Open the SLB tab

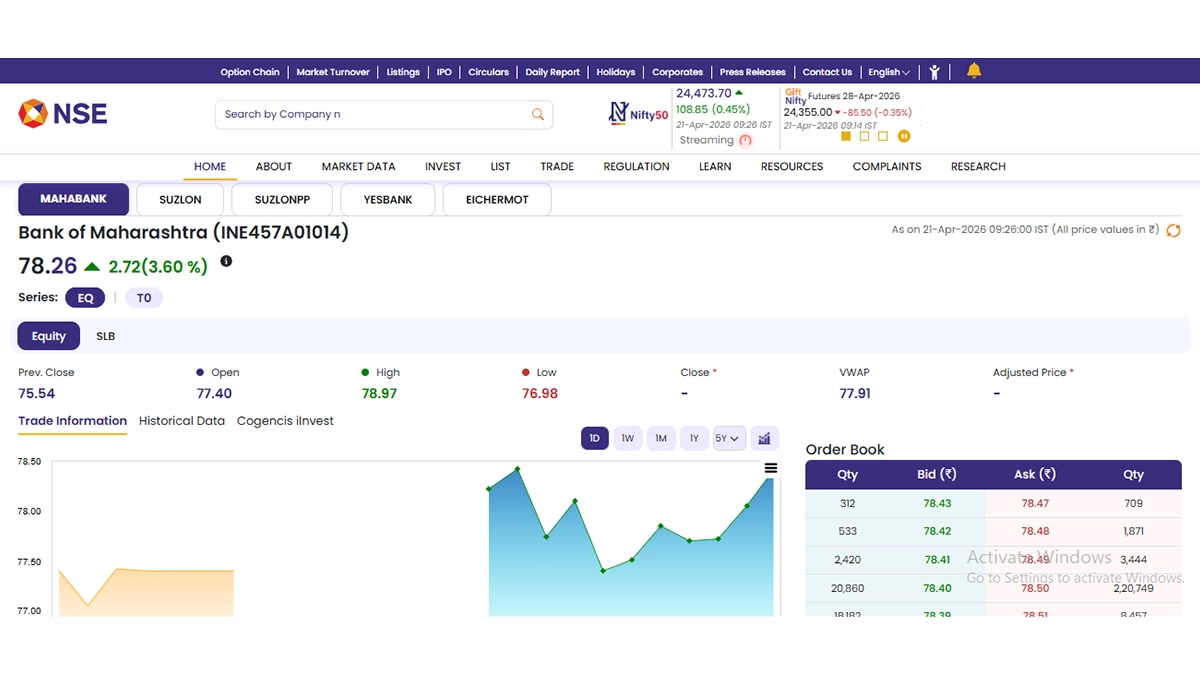tap(105, 336)
